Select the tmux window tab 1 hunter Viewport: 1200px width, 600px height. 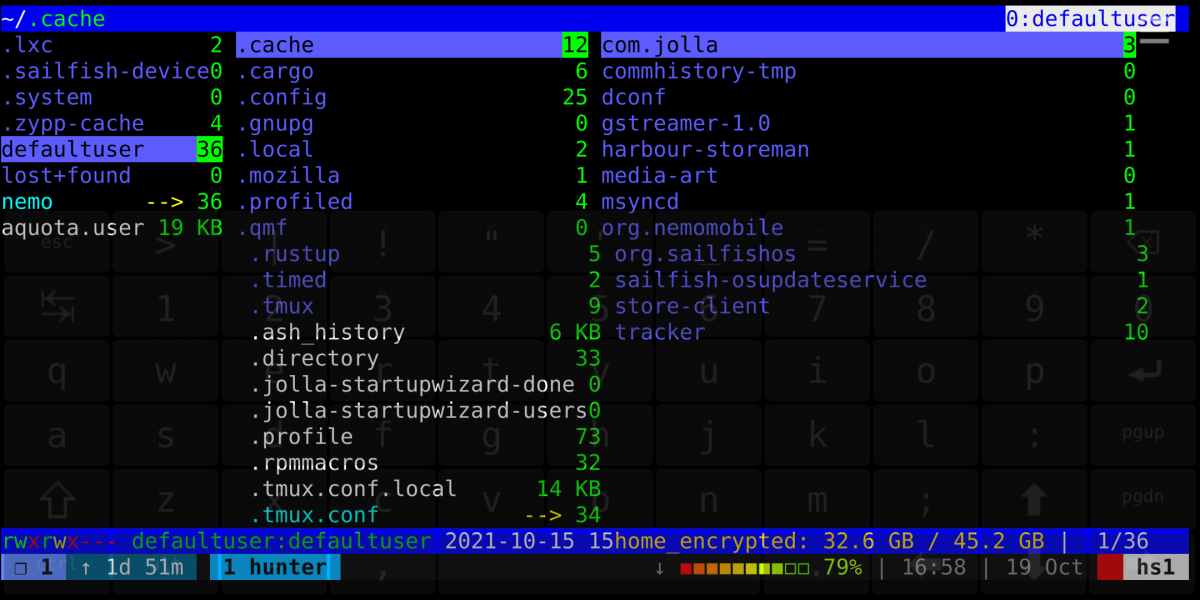click(x=274, y=568)
